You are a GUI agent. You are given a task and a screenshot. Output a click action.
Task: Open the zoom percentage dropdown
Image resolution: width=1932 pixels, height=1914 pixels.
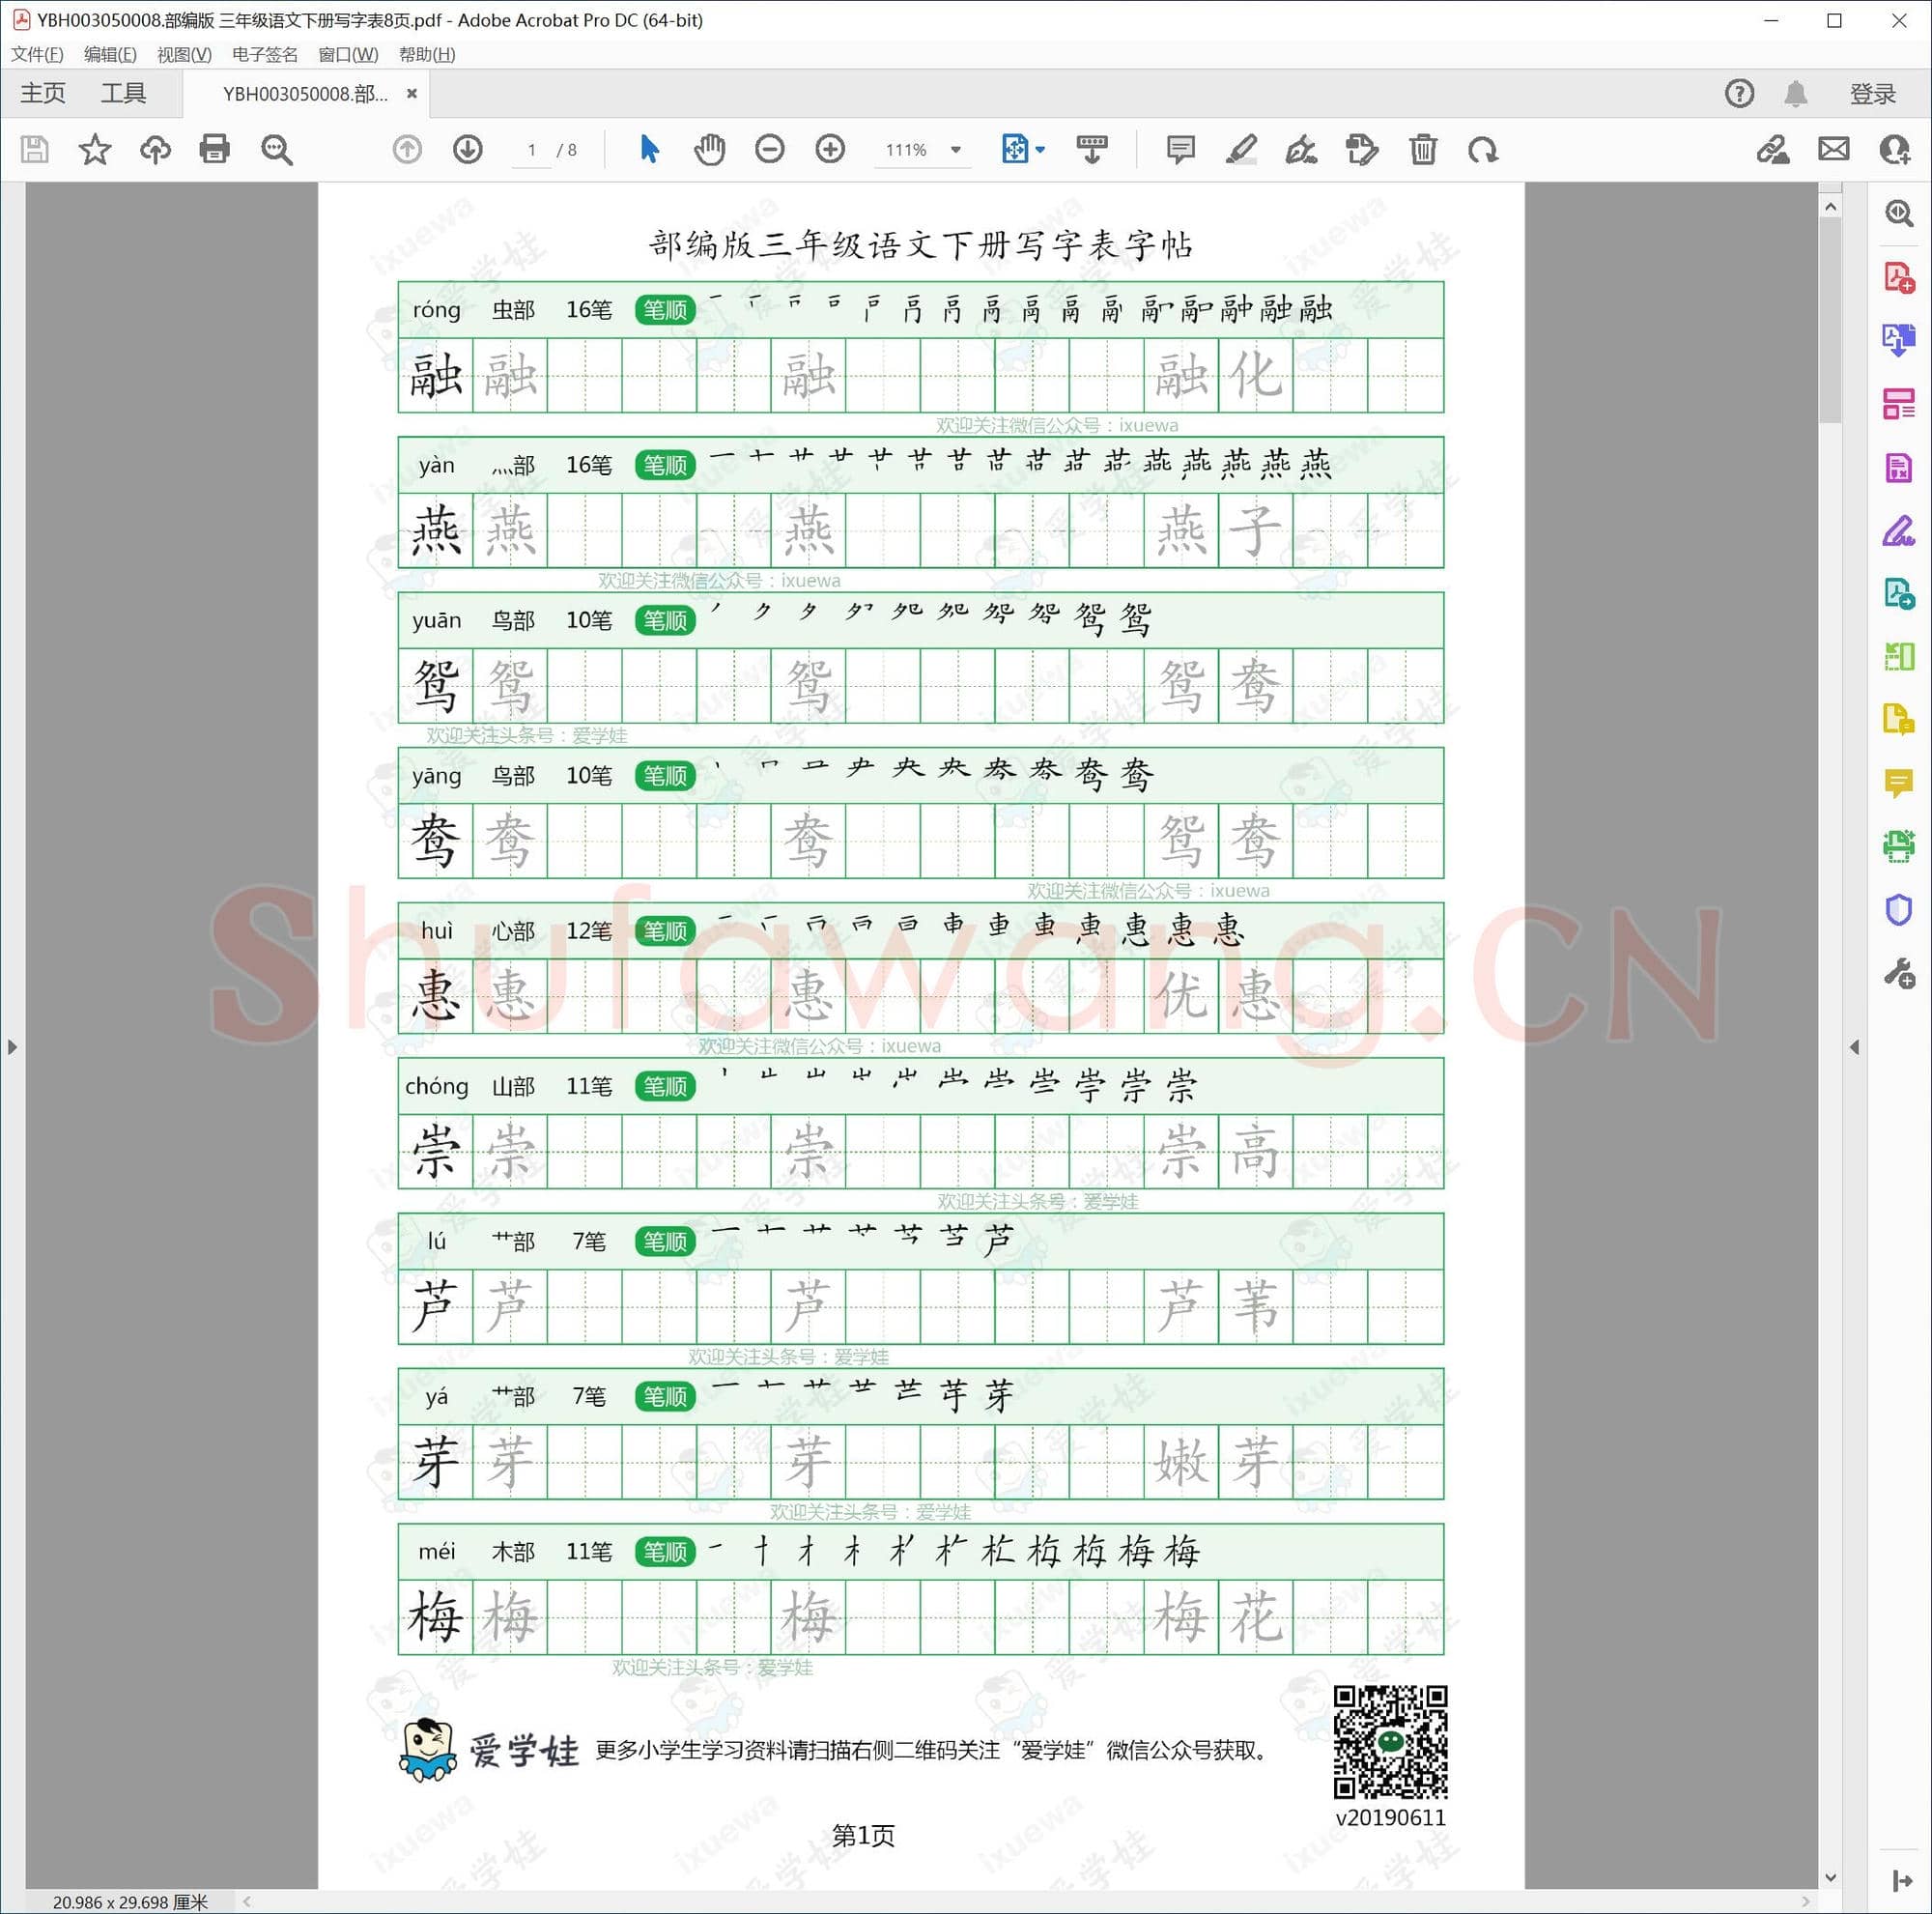point(955,149)
